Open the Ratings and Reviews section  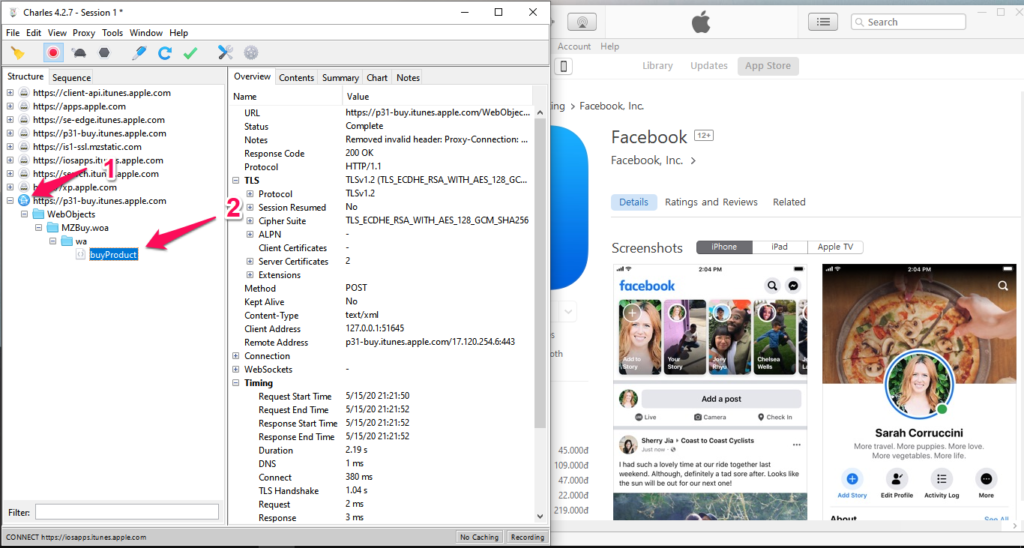[x=711, y=202]
